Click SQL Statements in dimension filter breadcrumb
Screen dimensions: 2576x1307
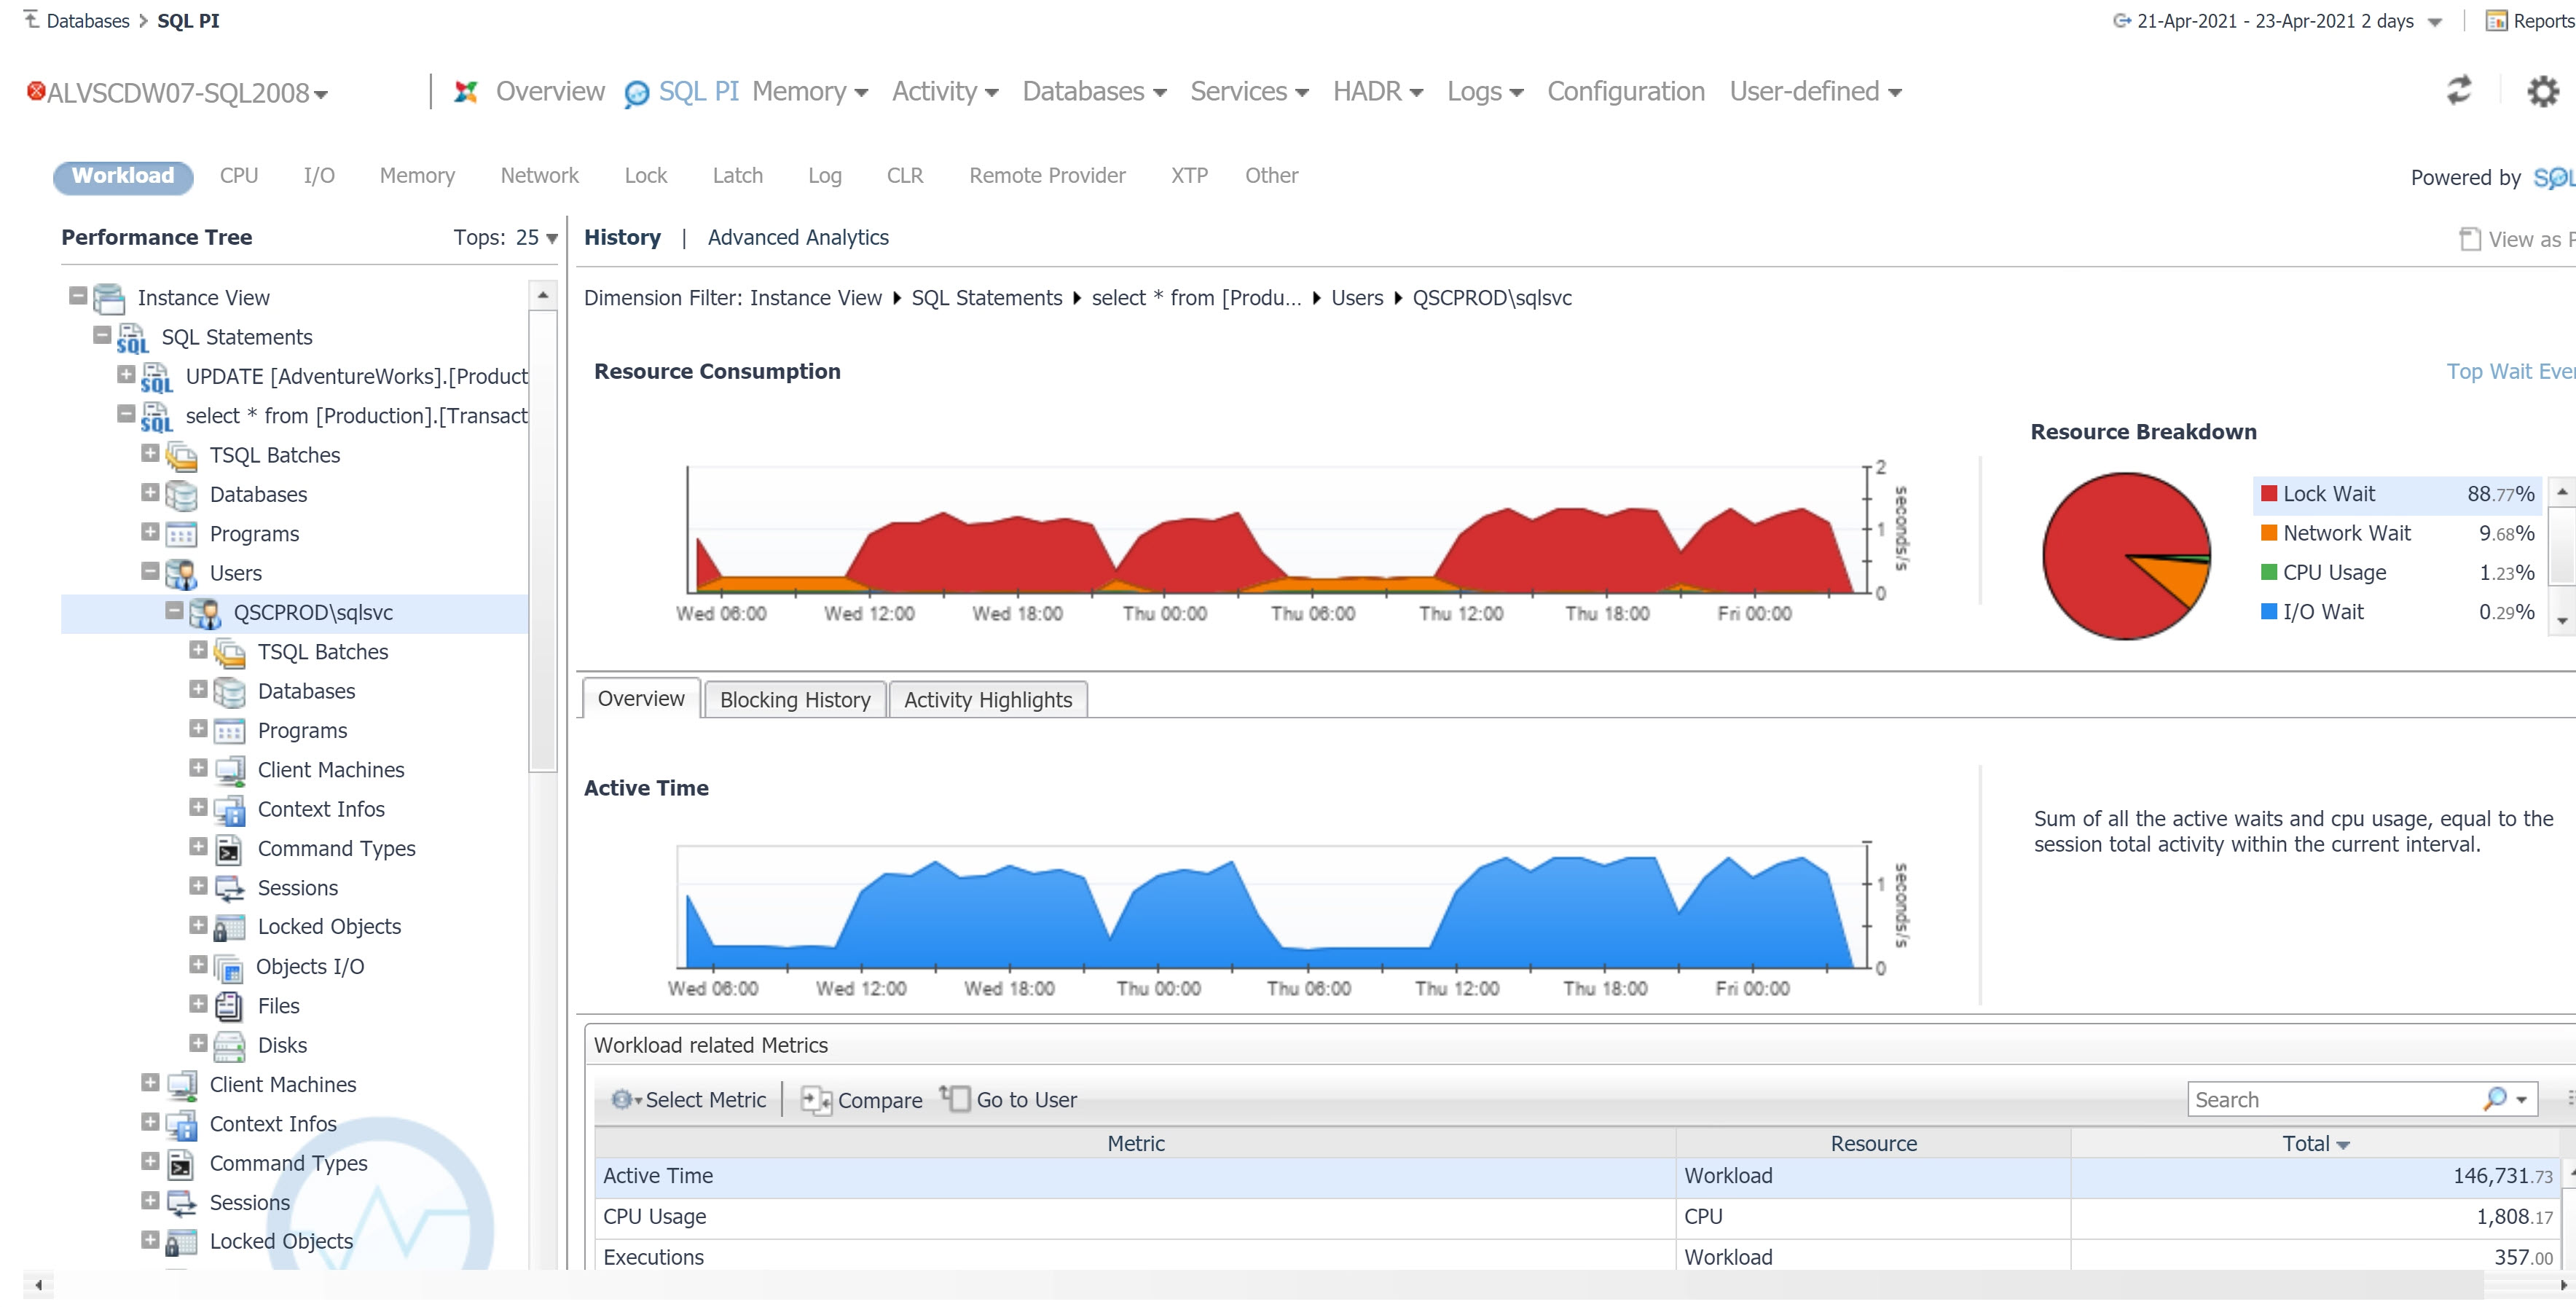click(x=986, y=298)
